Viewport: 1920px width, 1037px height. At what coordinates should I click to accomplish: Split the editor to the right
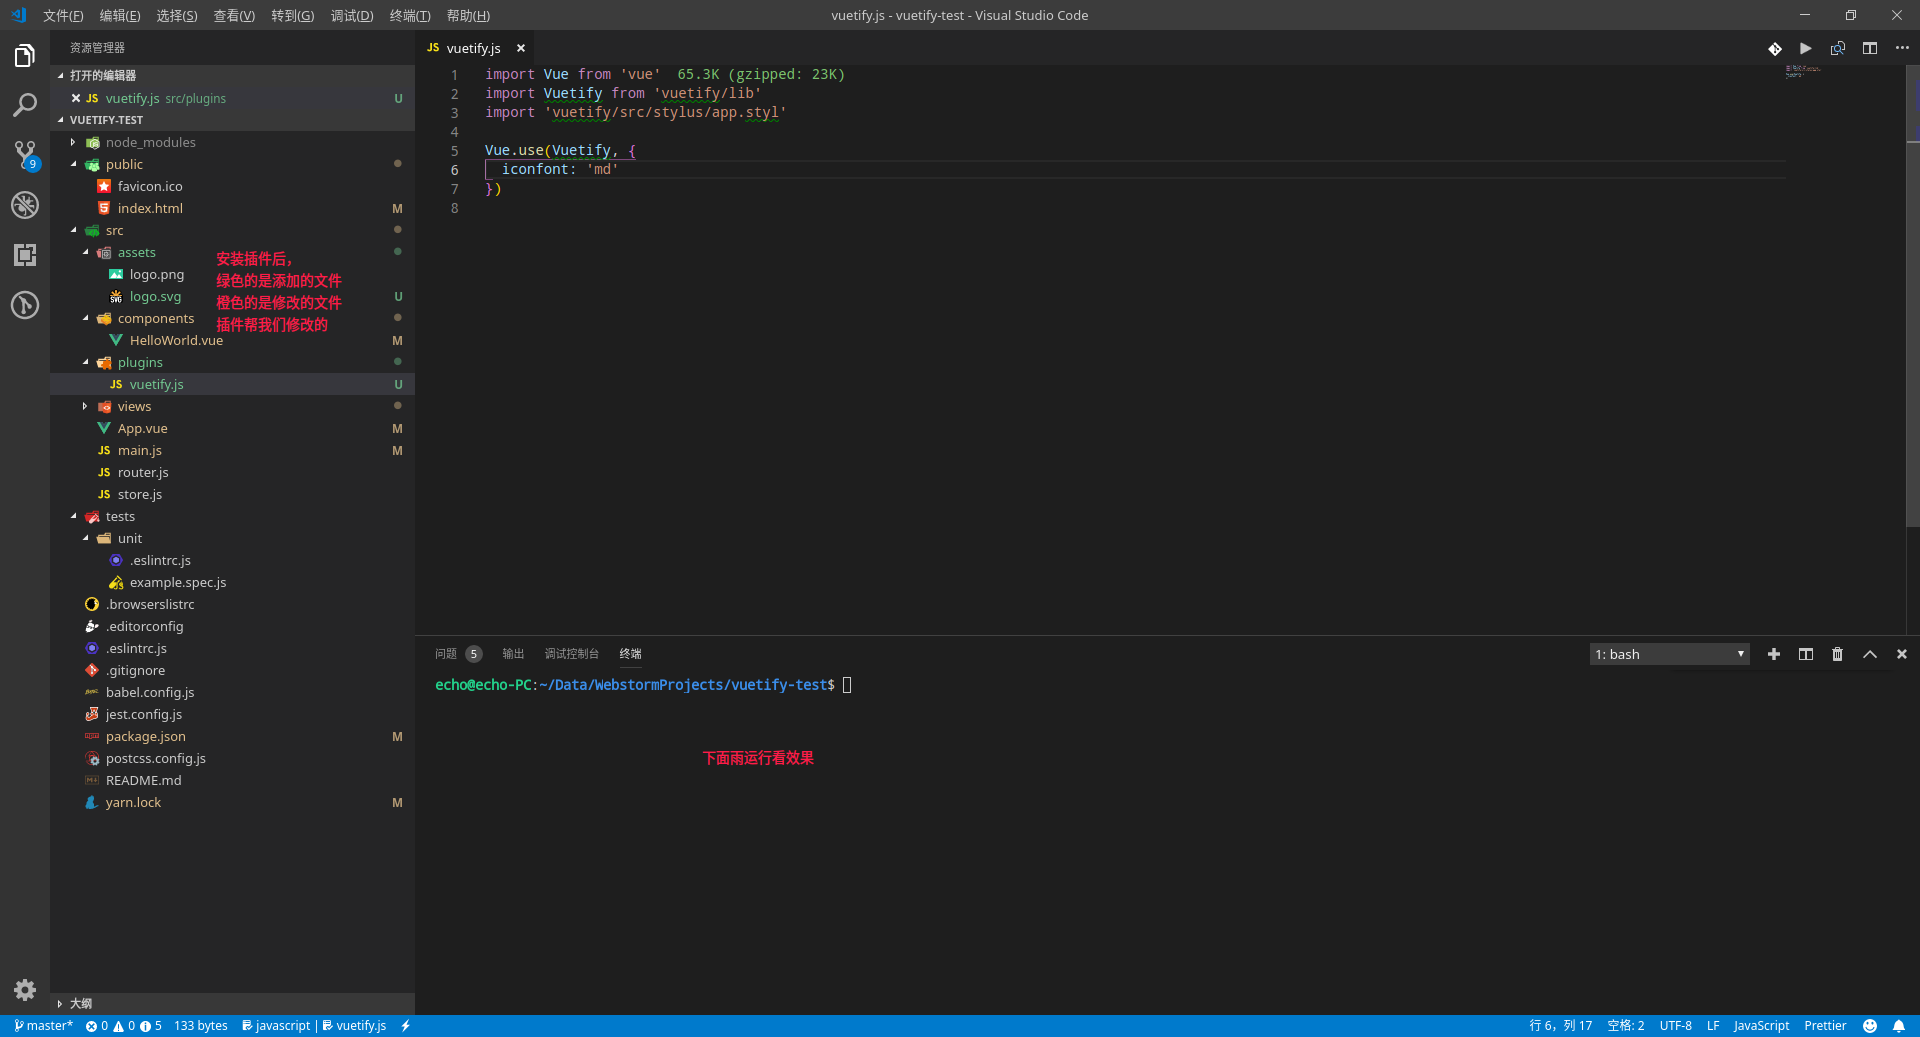point(1870,48)
